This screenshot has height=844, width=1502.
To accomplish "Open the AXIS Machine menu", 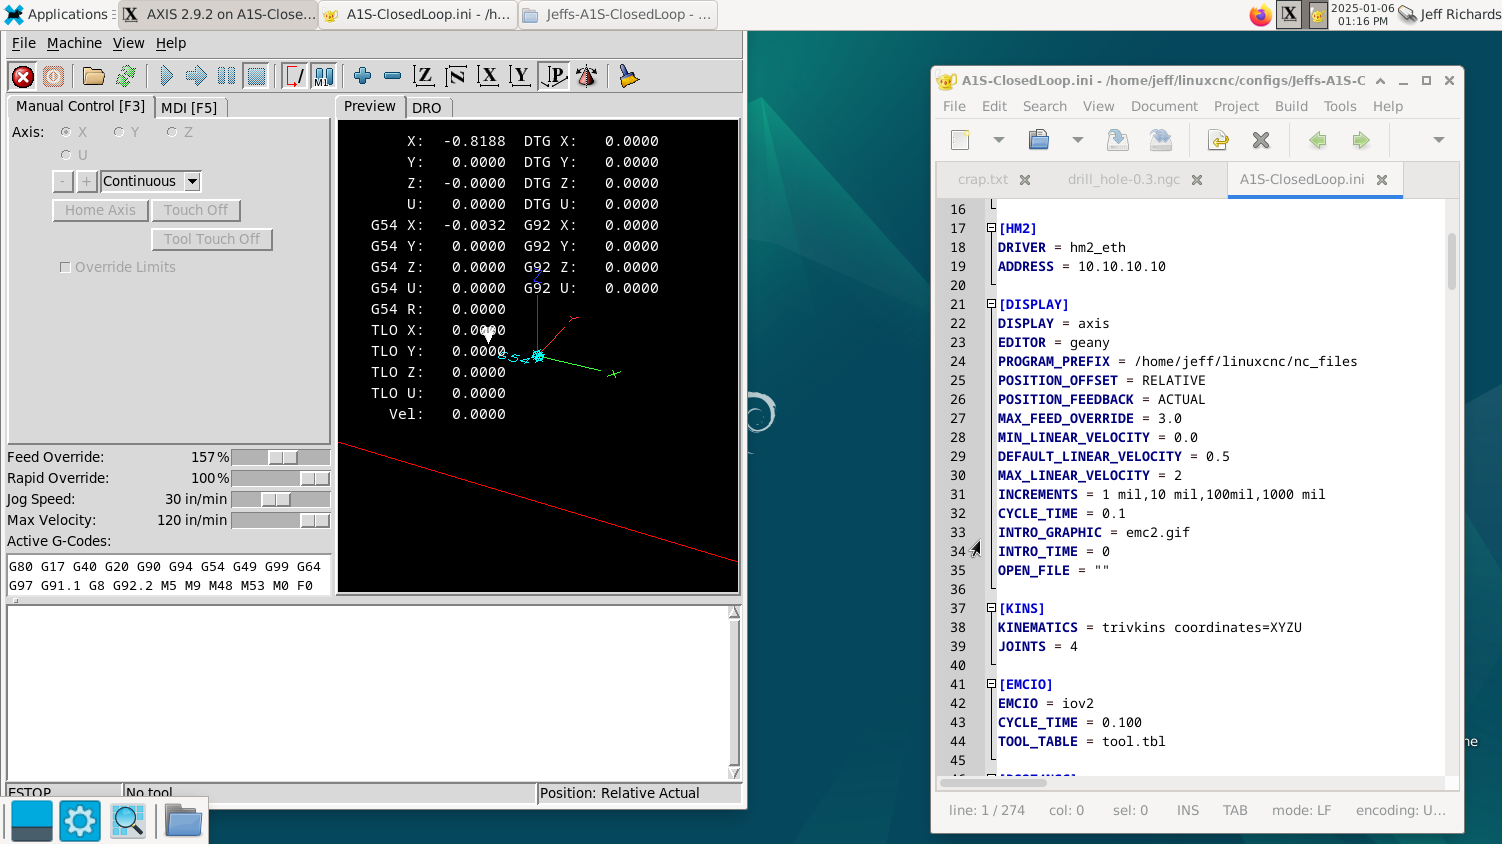I will 74,43.
